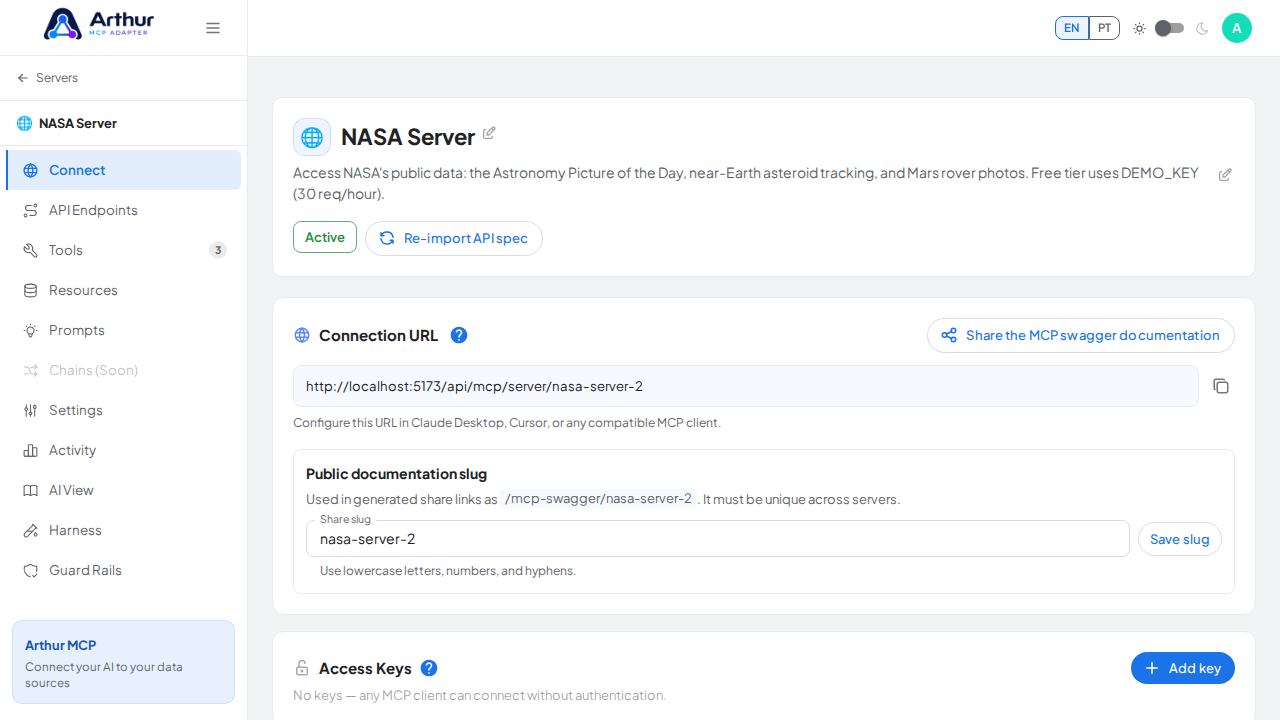The image size is (1280, 720).
Task: Switch language to PT
Action: tap(1104, 28)
